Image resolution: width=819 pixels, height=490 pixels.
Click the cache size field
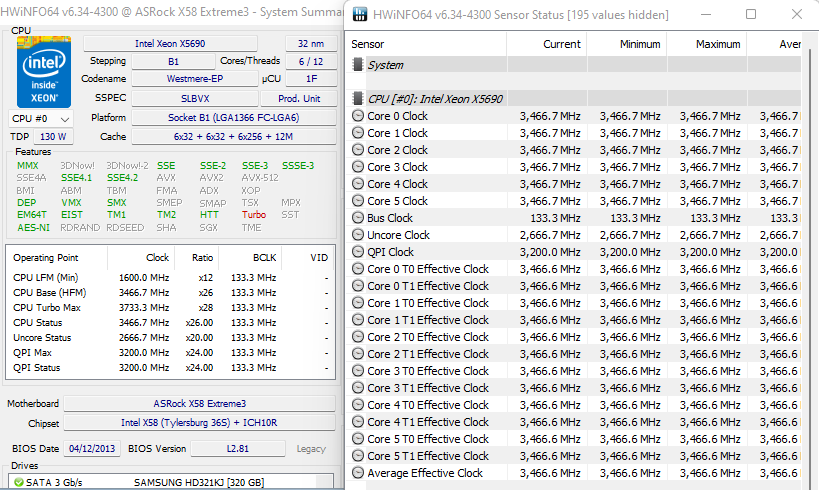(x=233, y=136)
